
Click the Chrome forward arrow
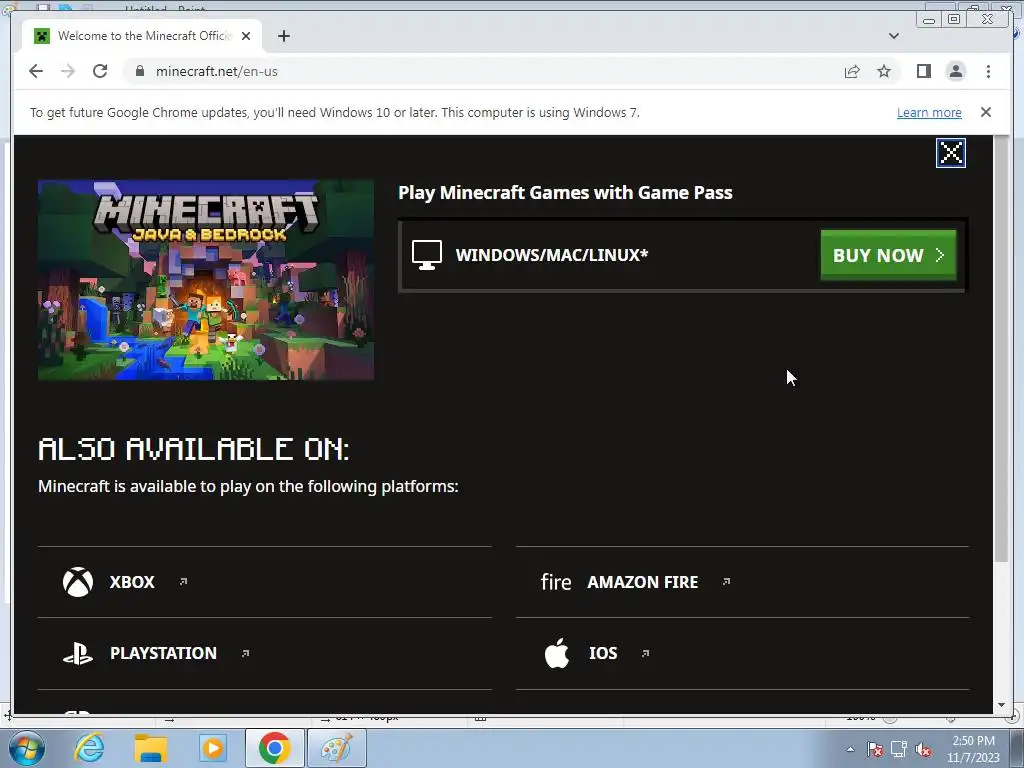coord(68,71)
